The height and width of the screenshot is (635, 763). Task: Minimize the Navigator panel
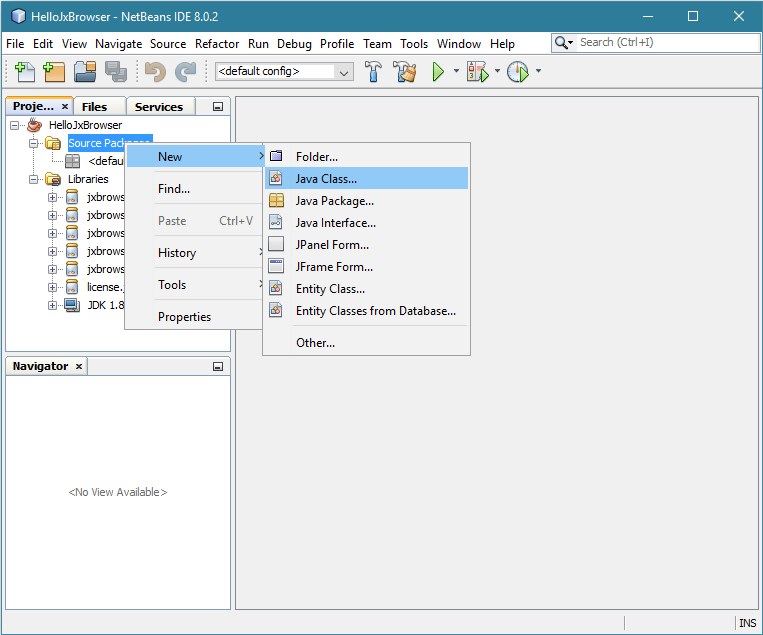(x=218, y=366)
